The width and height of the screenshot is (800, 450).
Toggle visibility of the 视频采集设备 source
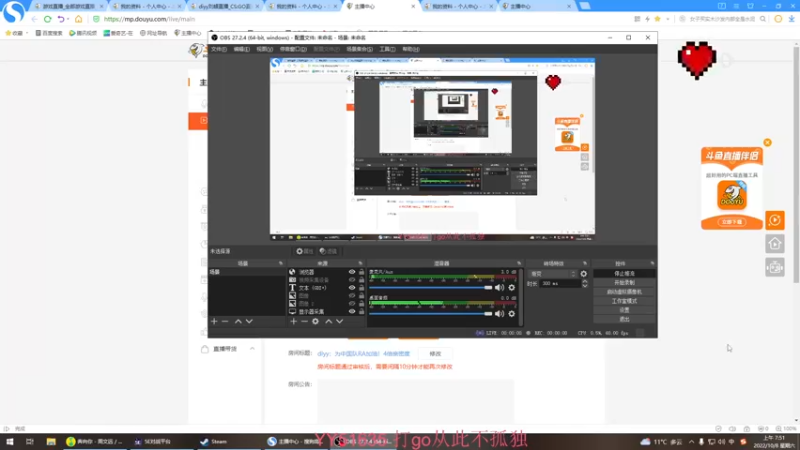352,280
